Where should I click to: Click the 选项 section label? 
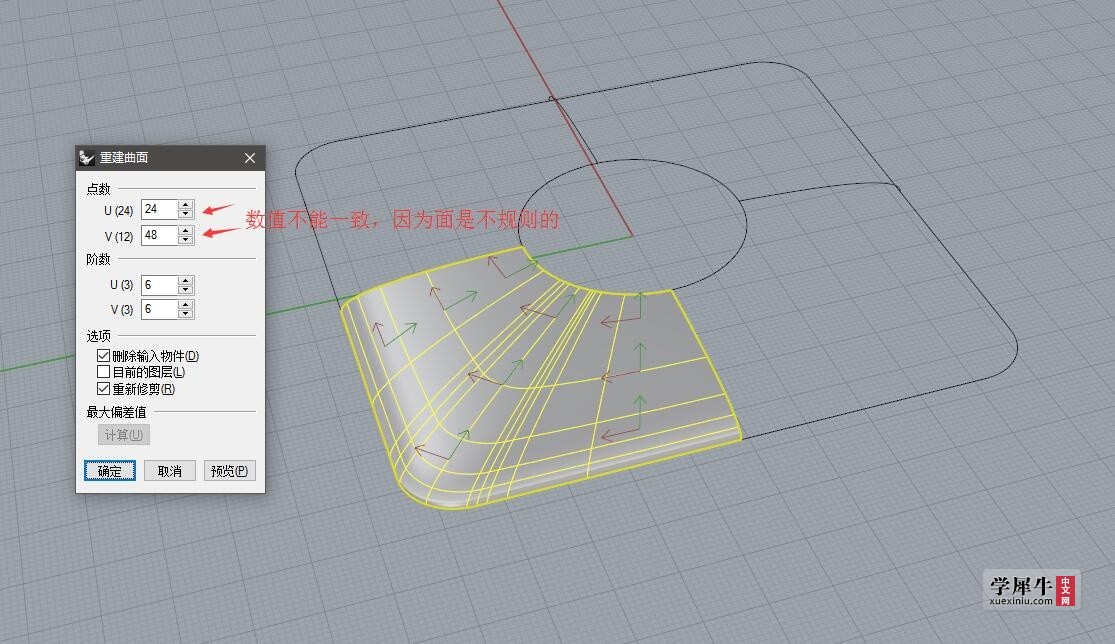[x=99, y=336]
